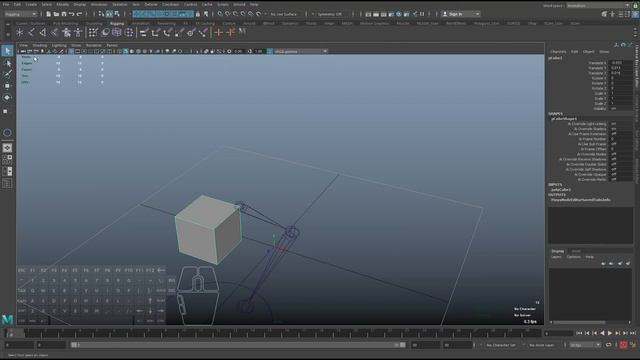This screenshot has width=640, height=360.
Task: Open the frames per second dropdown
Action: click(585, 345)
